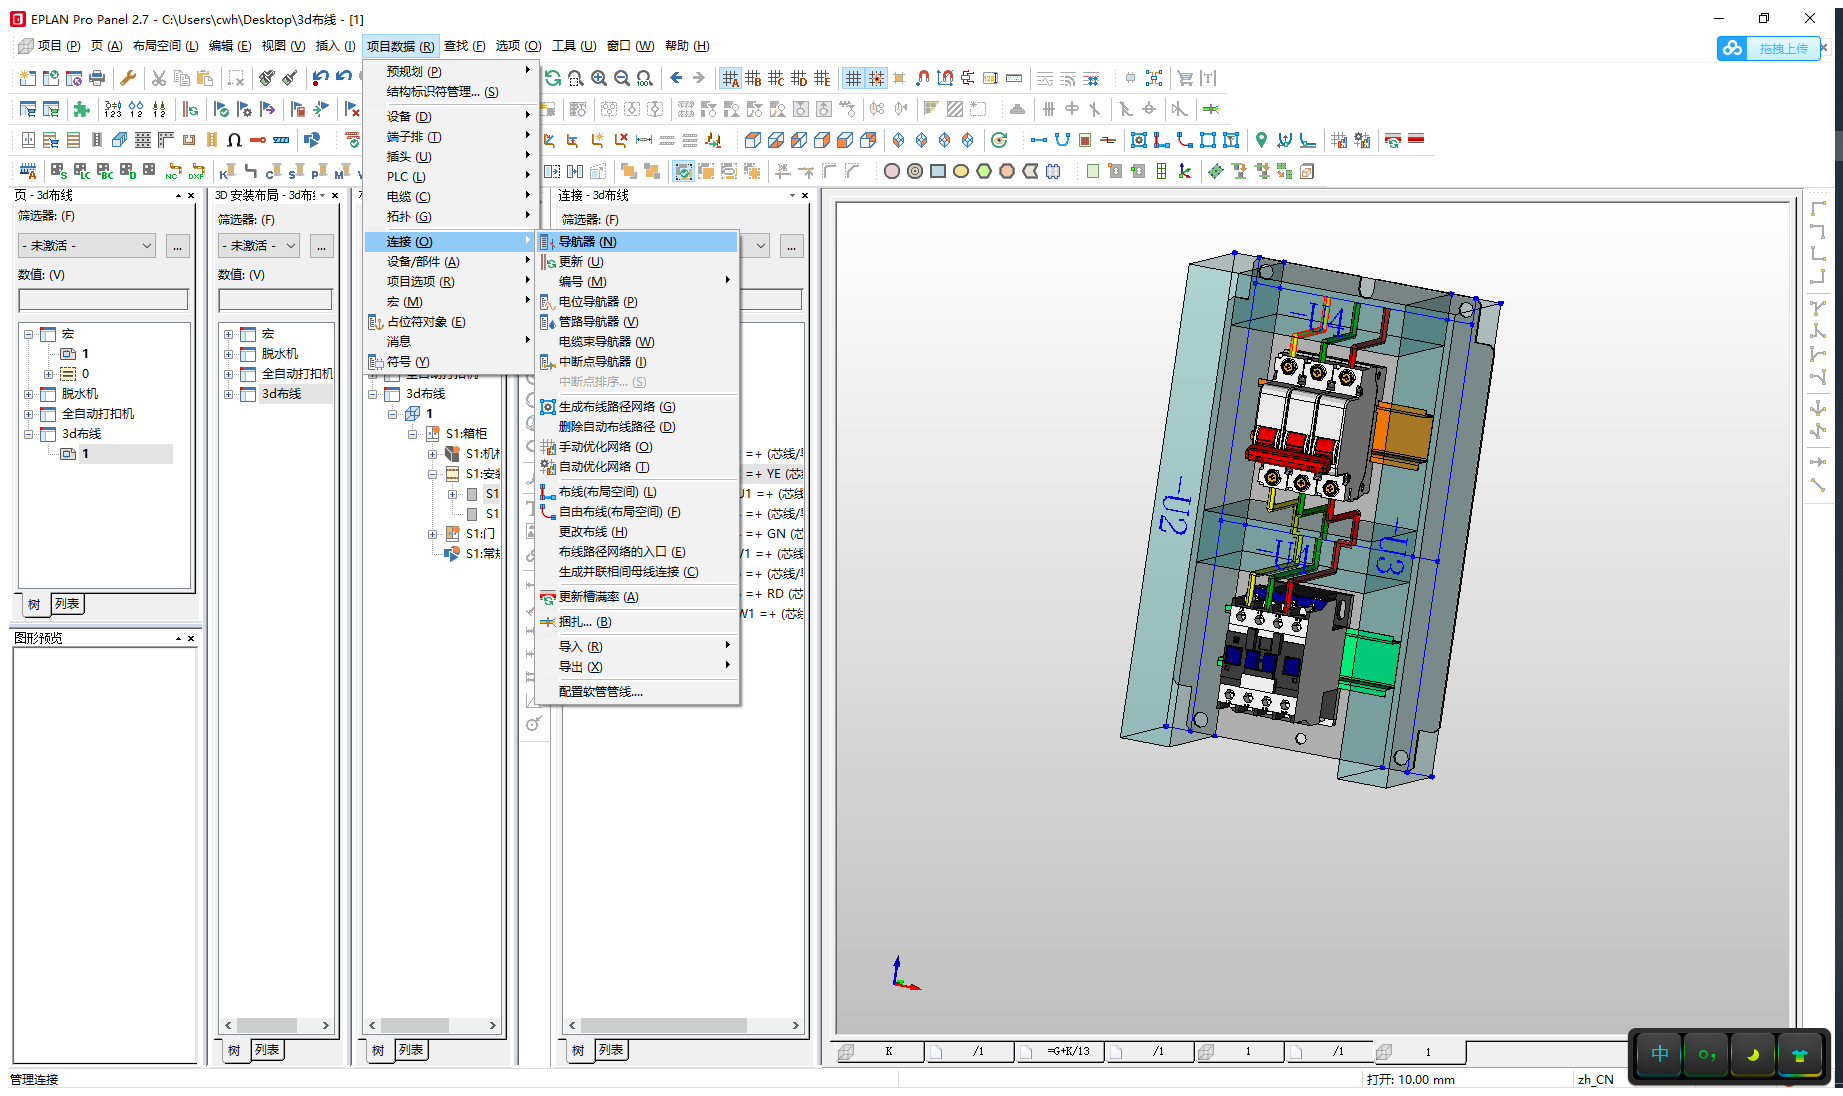Choose 生成布线路径网络 (G) menu entry
This screenshot has height=1096, width=1843.
coord(616,407)
